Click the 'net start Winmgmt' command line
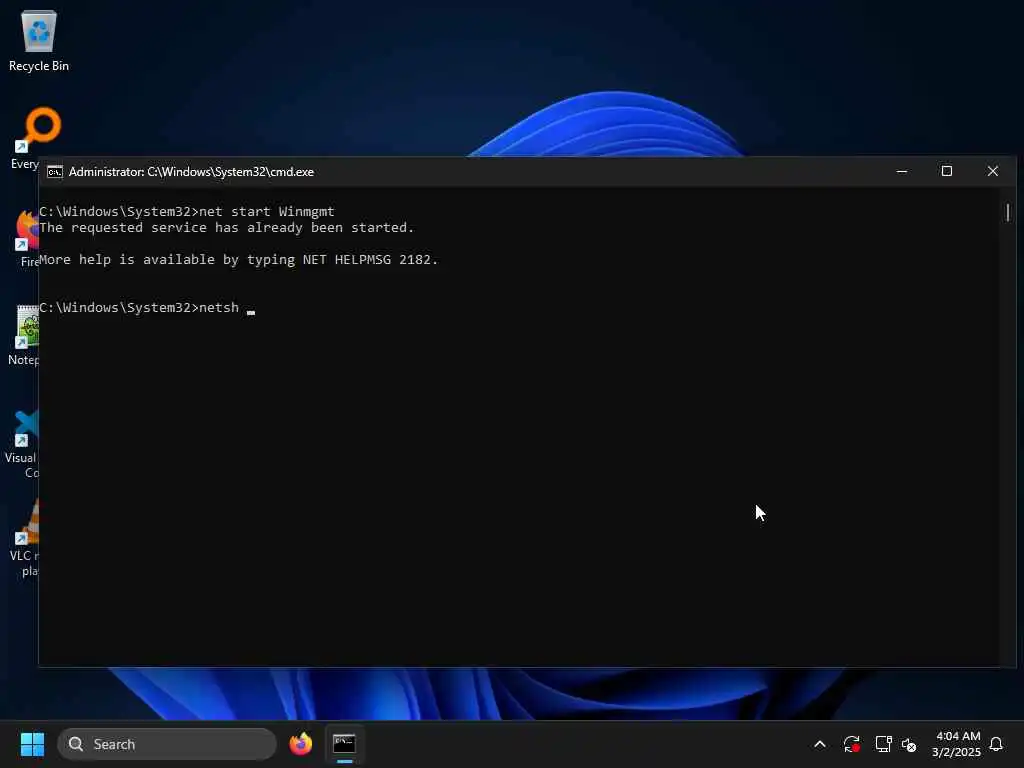The image size is (1024, 768). pos(187,212)
